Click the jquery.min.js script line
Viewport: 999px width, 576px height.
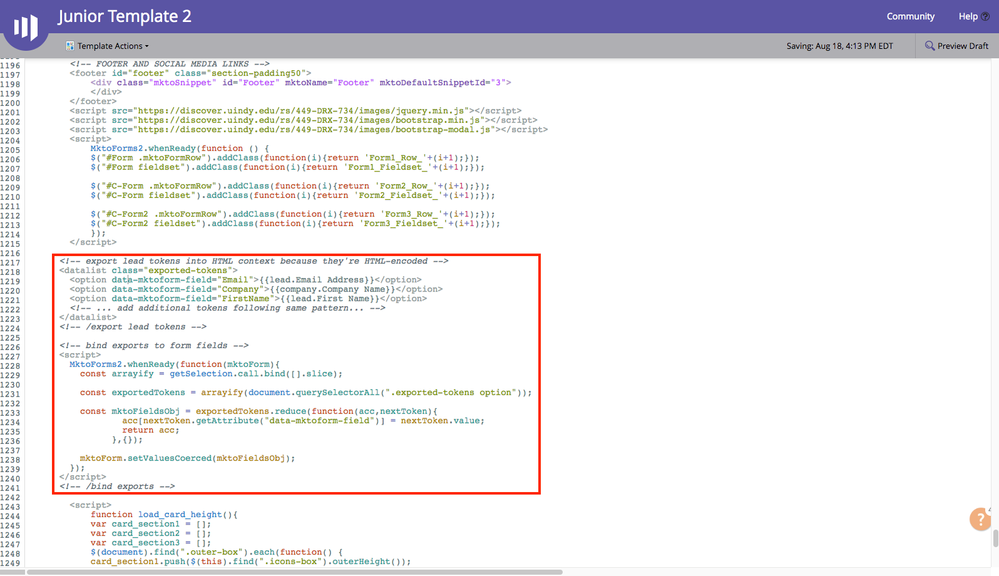(296, 111)
